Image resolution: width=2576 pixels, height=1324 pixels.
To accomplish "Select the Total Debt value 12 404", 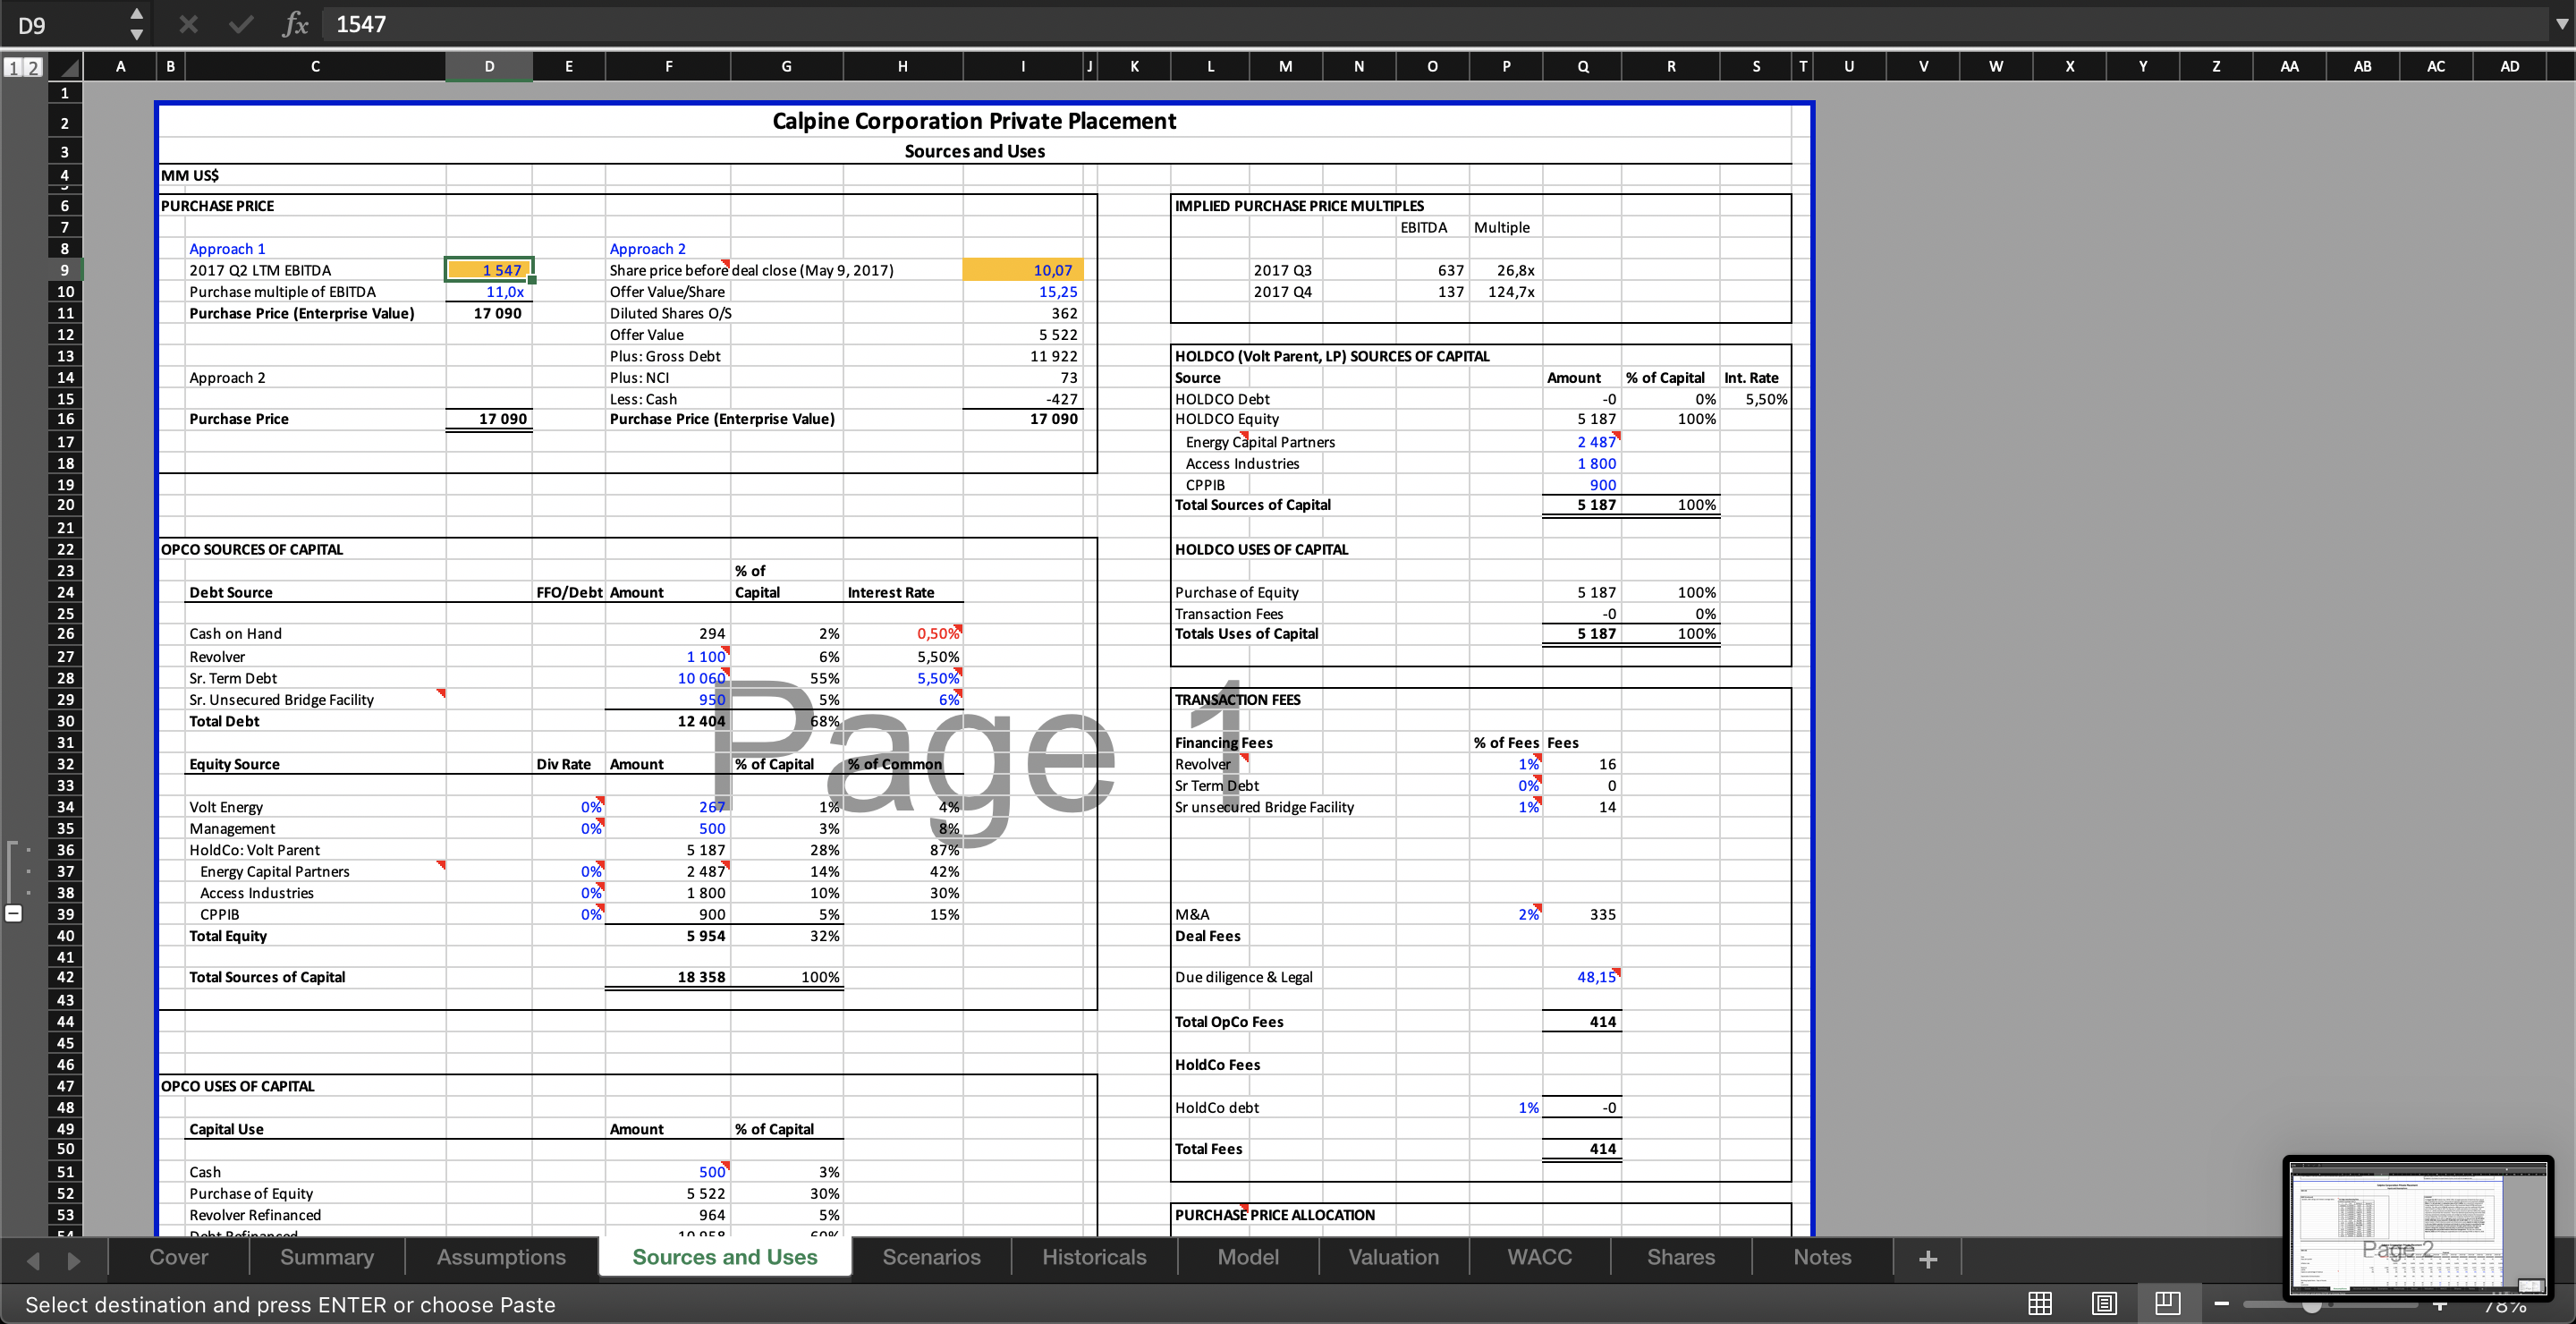I will (668, 721).
